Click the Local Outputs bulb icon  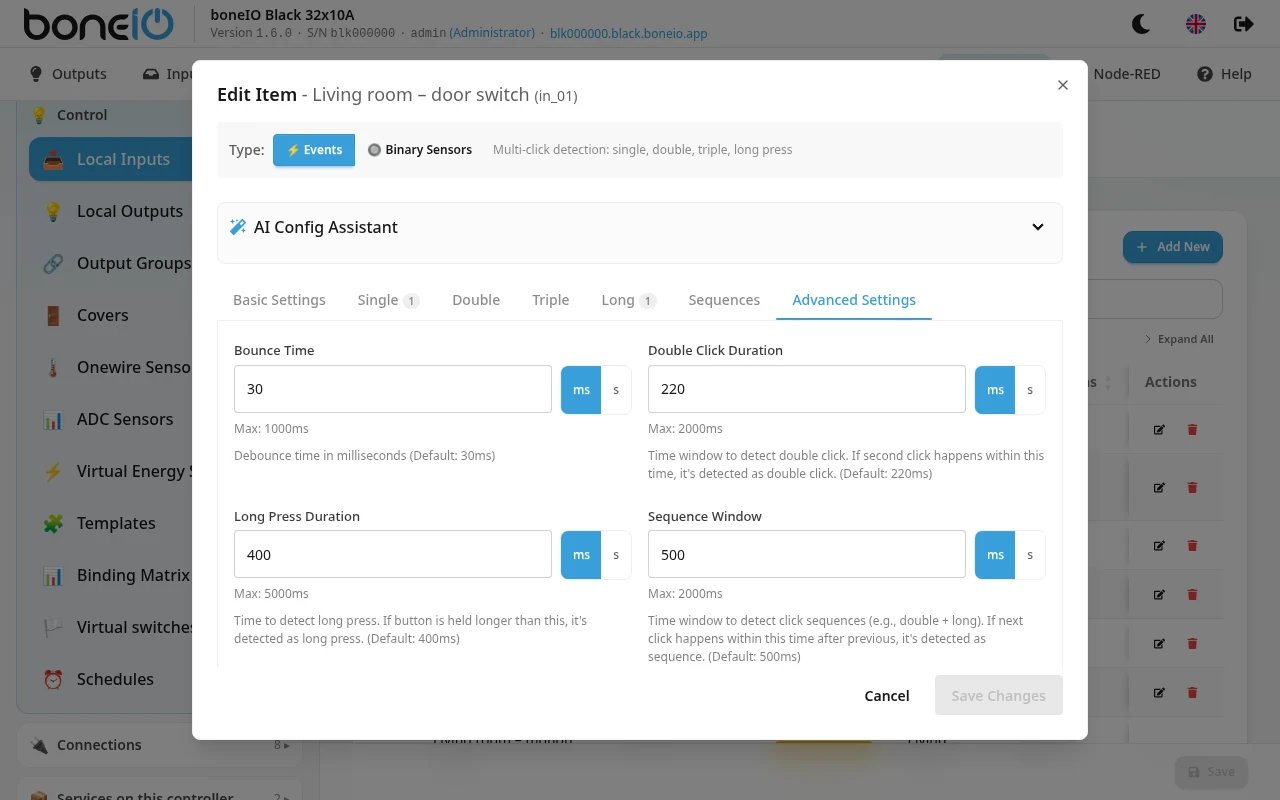pyautogui.click(x=53, y=211)
